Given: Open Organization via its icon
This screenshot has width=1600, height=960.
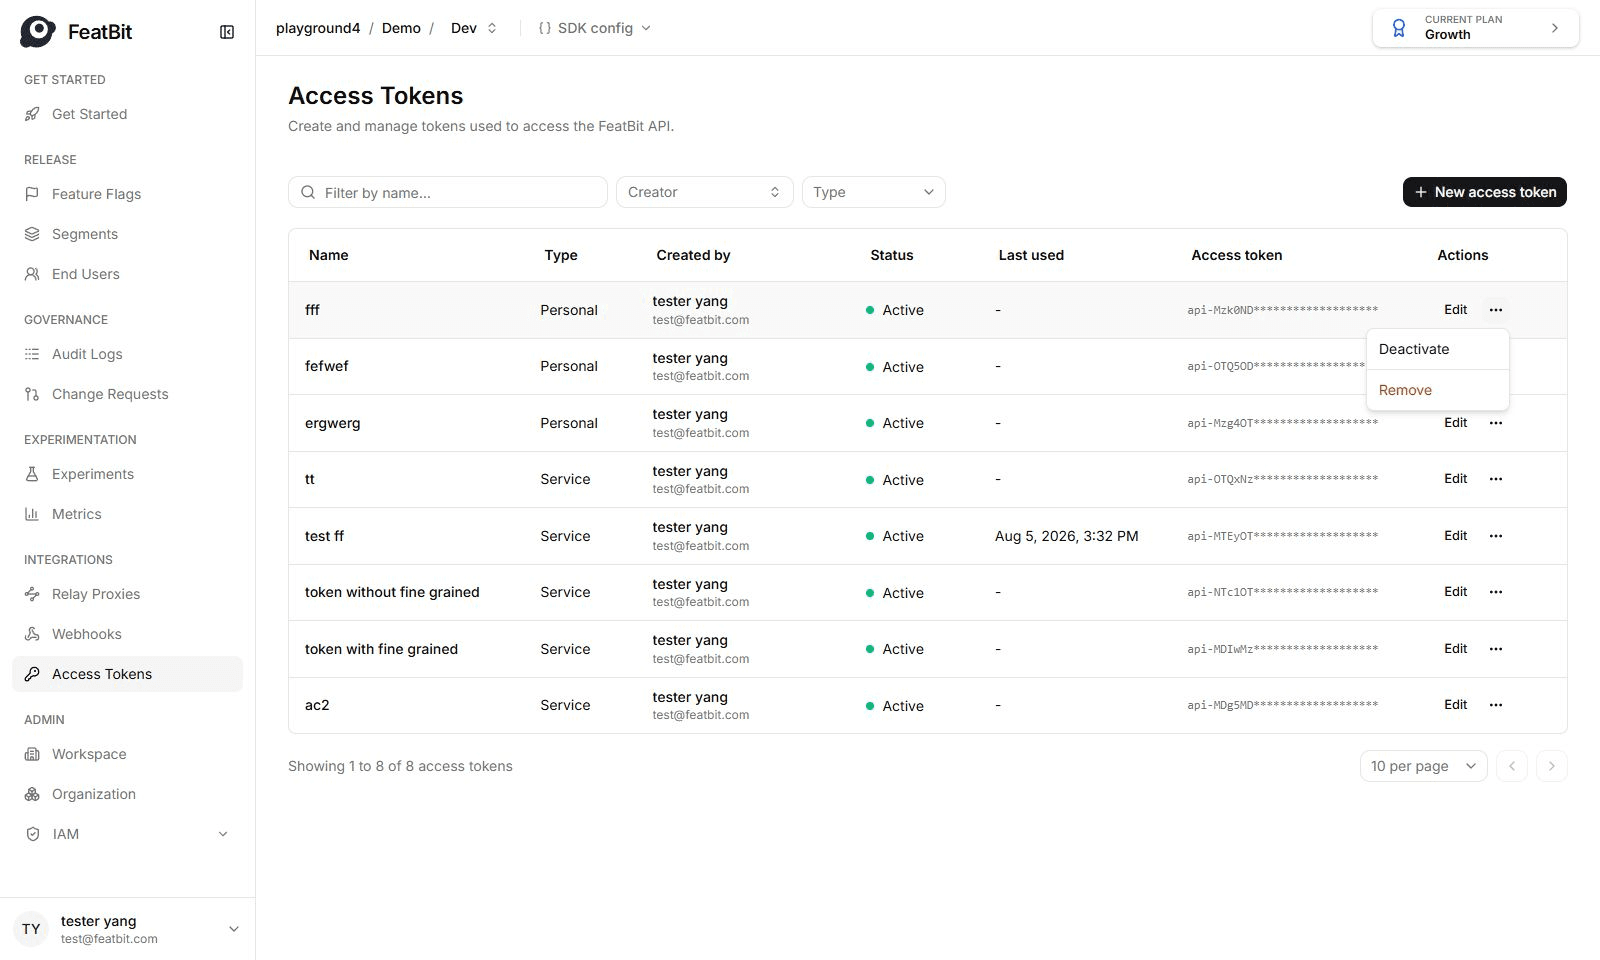Looking at the screenshot, I should click(x=32, y=794).
